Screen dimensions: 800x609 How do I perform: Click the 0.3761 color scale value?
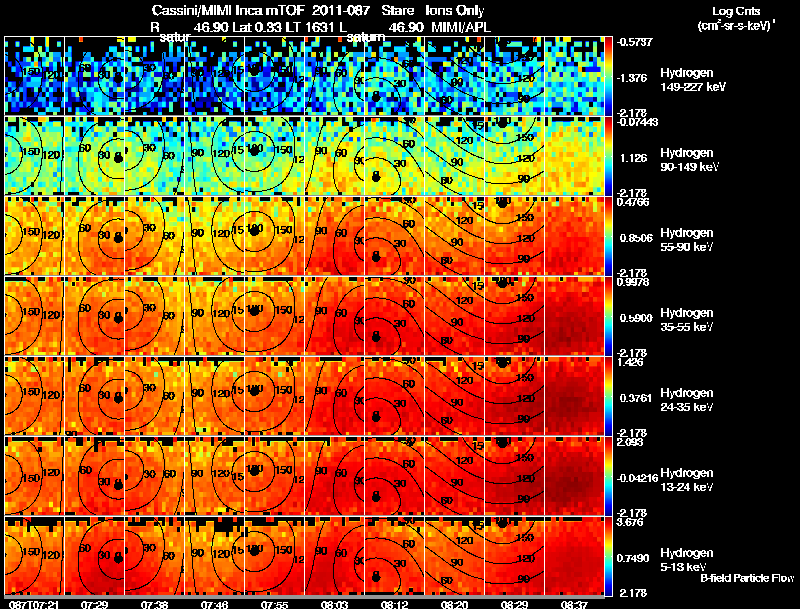636,398
